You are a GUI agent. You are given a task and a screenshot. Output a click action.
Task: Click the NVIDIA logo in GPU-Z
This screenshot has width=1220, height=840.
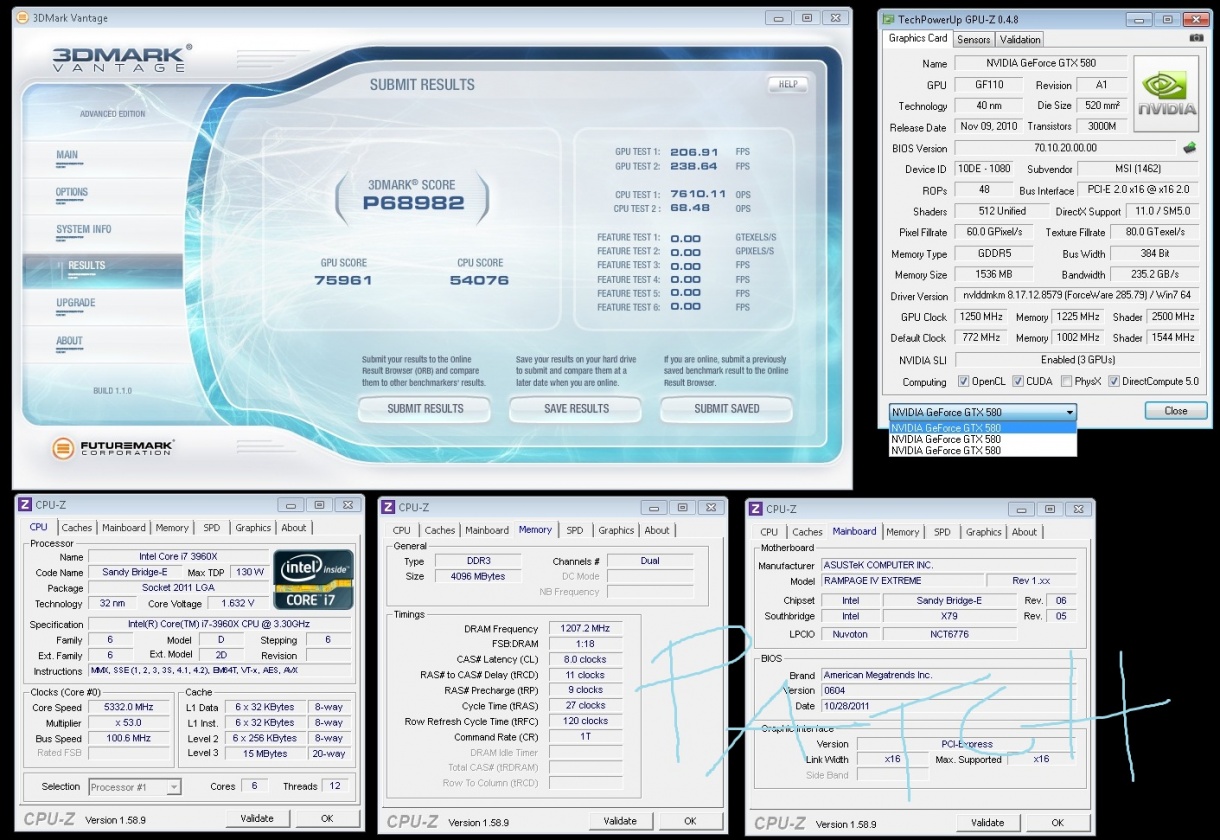1166,93
